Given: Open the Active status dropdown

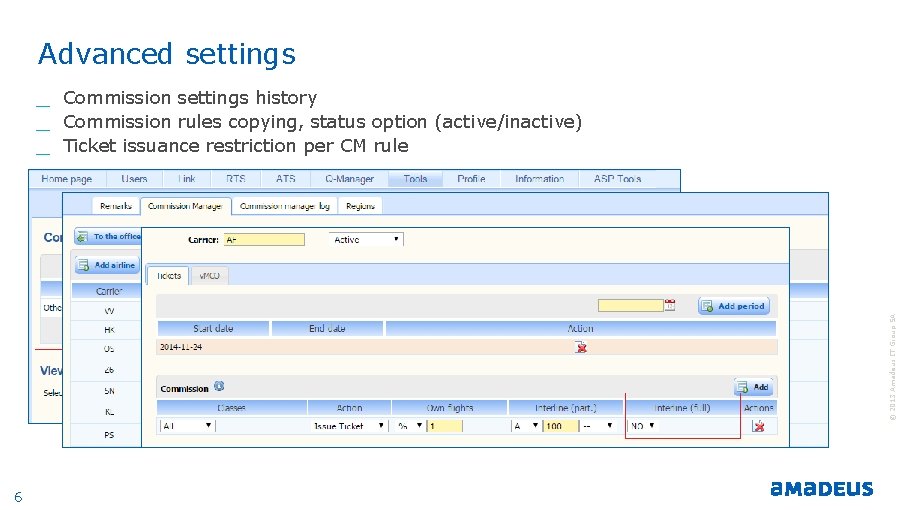Looking at the screenshot, I should coord(366,239).
